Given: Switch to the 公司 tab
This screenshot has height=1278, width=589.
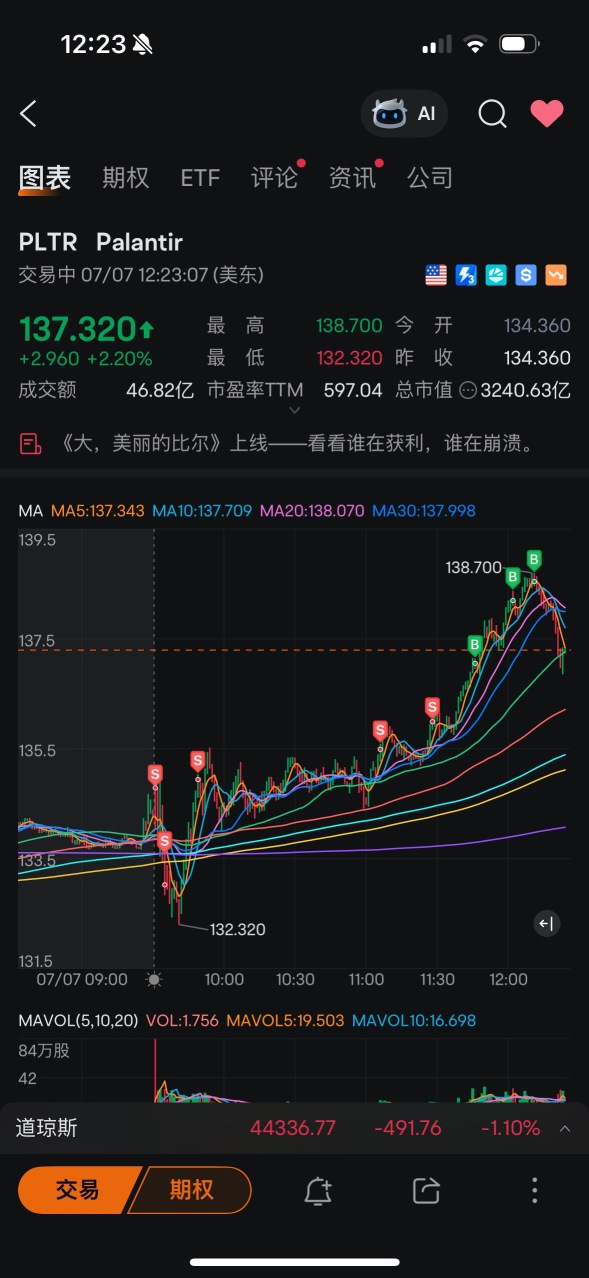Looking at the screenshot, I should click(430, 178).
